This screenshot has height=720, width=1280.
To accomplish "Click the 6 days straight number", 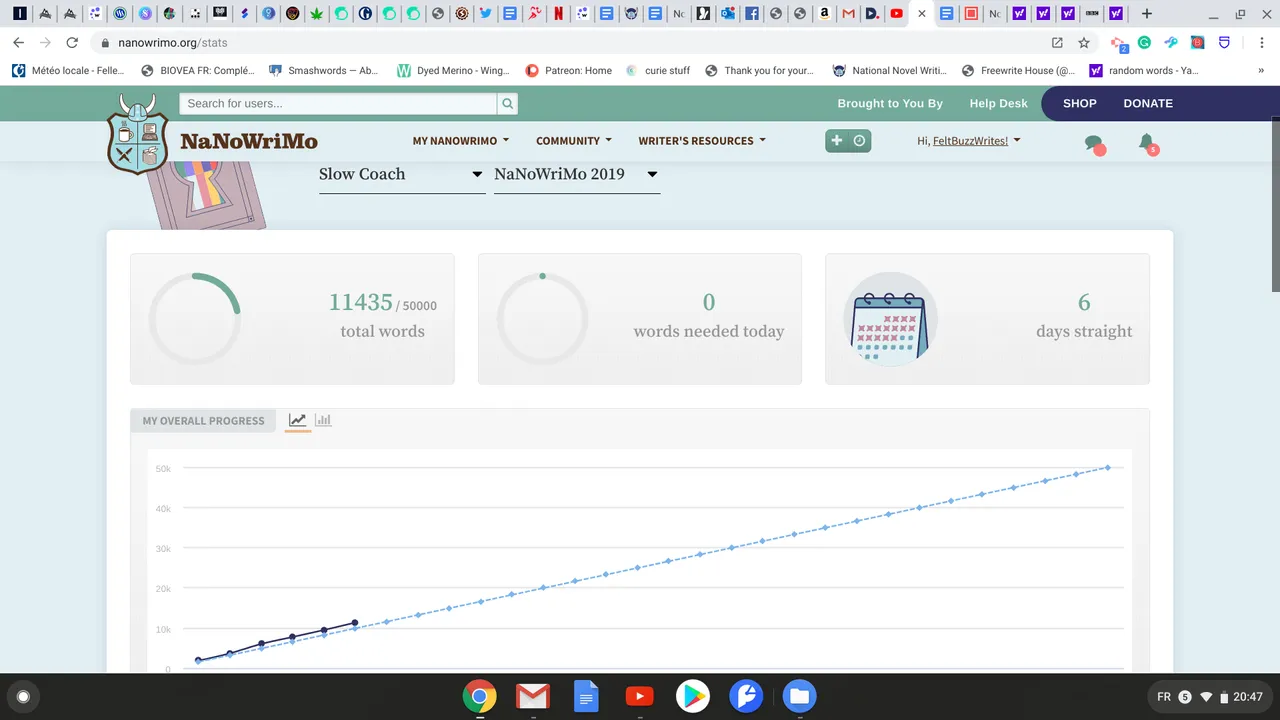I will [1084, 302].
